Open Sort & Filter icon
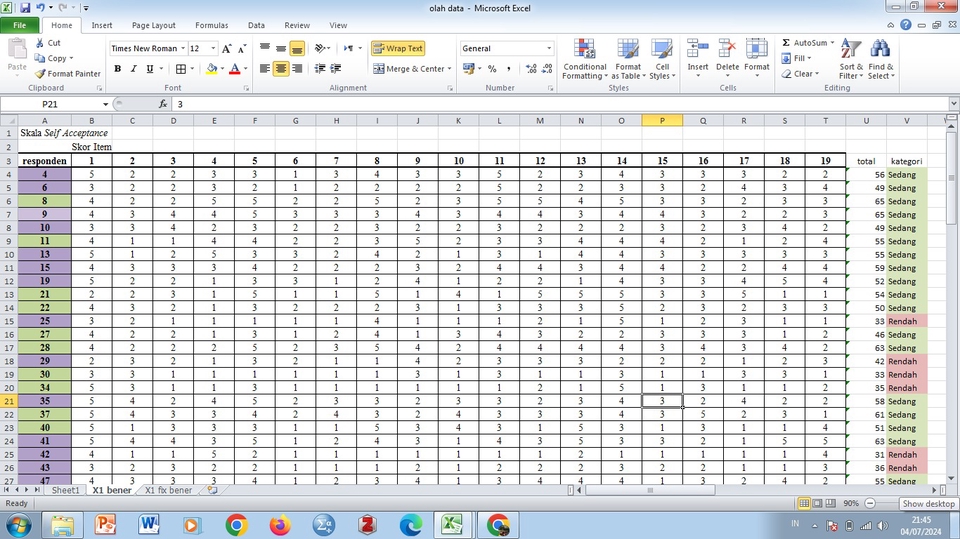960x539 pixels. coord(851,50)
